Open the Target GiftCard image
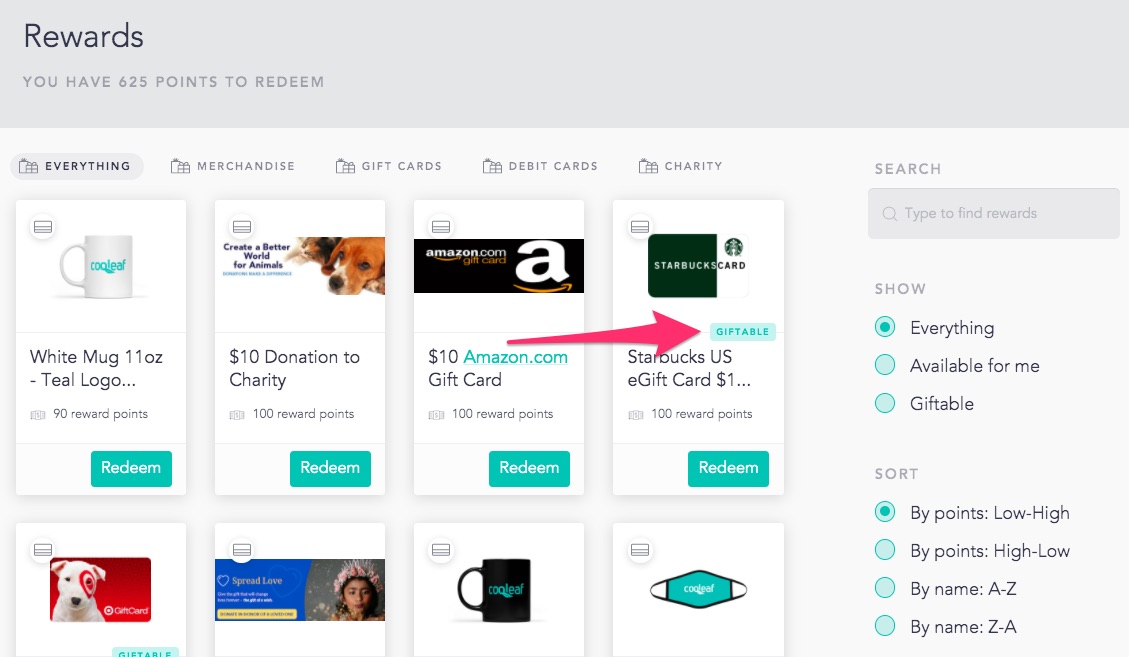The width and height of the screenshot is (1129, 657). tap(101, 589)
